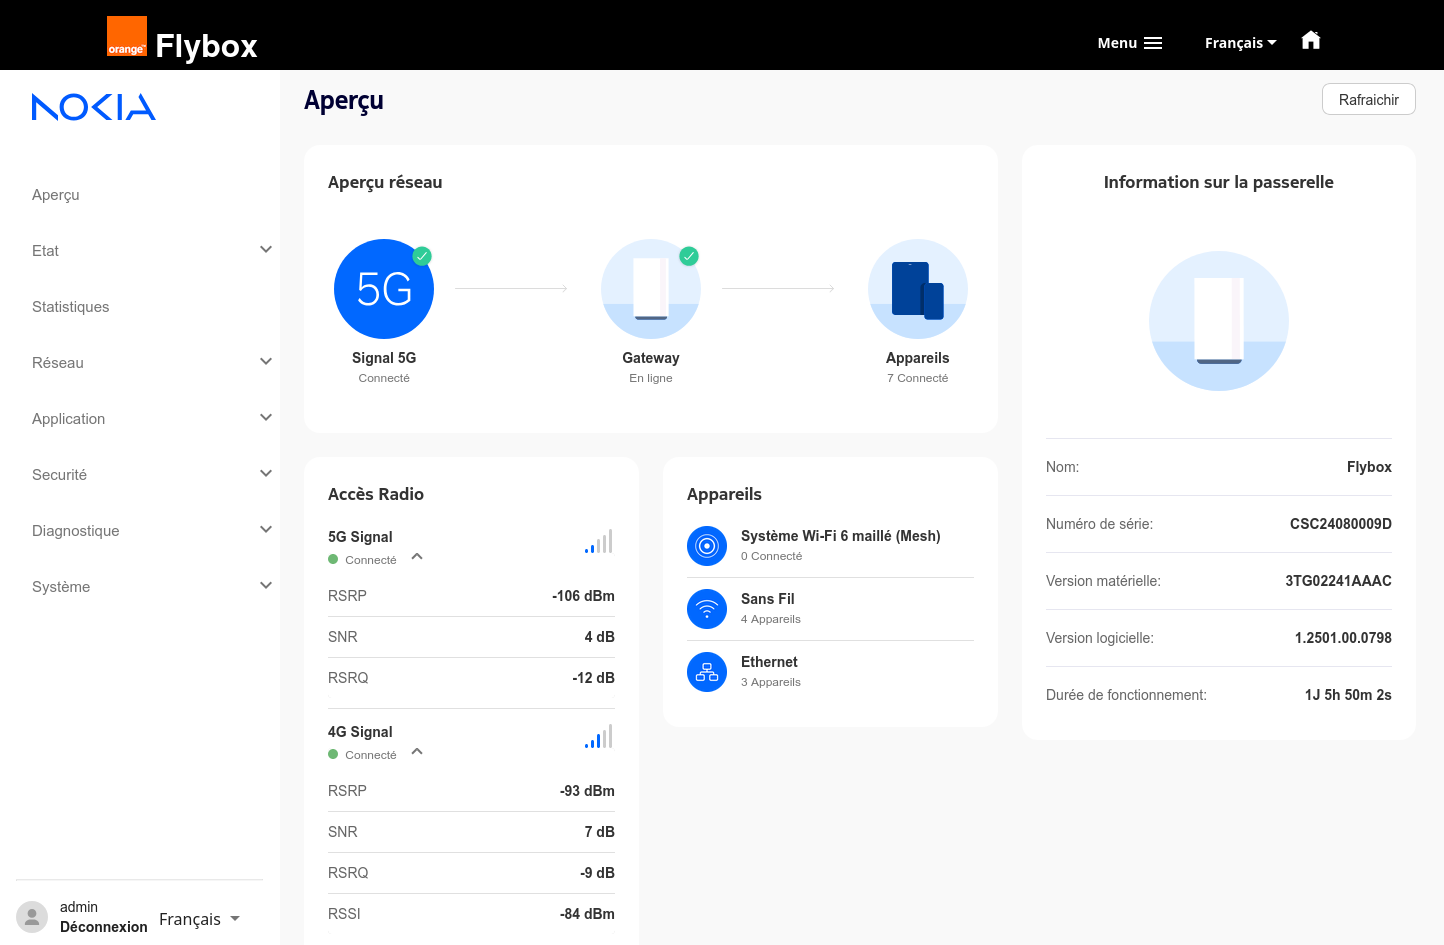
Task: Click the 5G RSRQ value -12 dB
Action: (593, 678)
